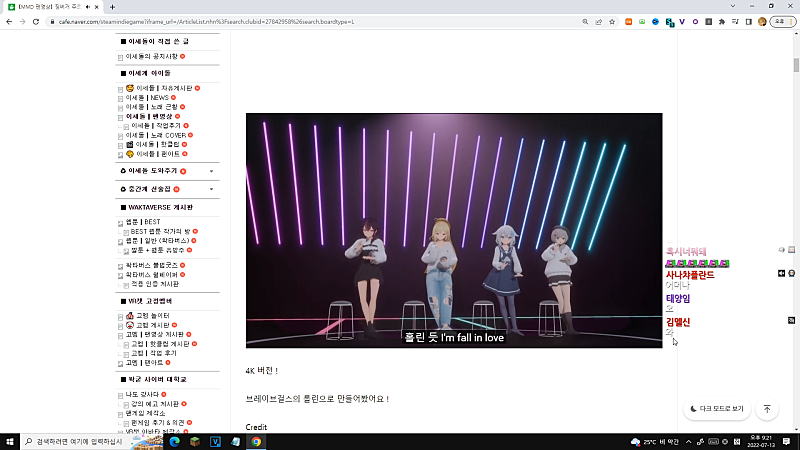Image resolution: width=800 pixels, height=450 pixels.
Task: Open 강의 예고 게시판
Action: (x=155, y=404)
